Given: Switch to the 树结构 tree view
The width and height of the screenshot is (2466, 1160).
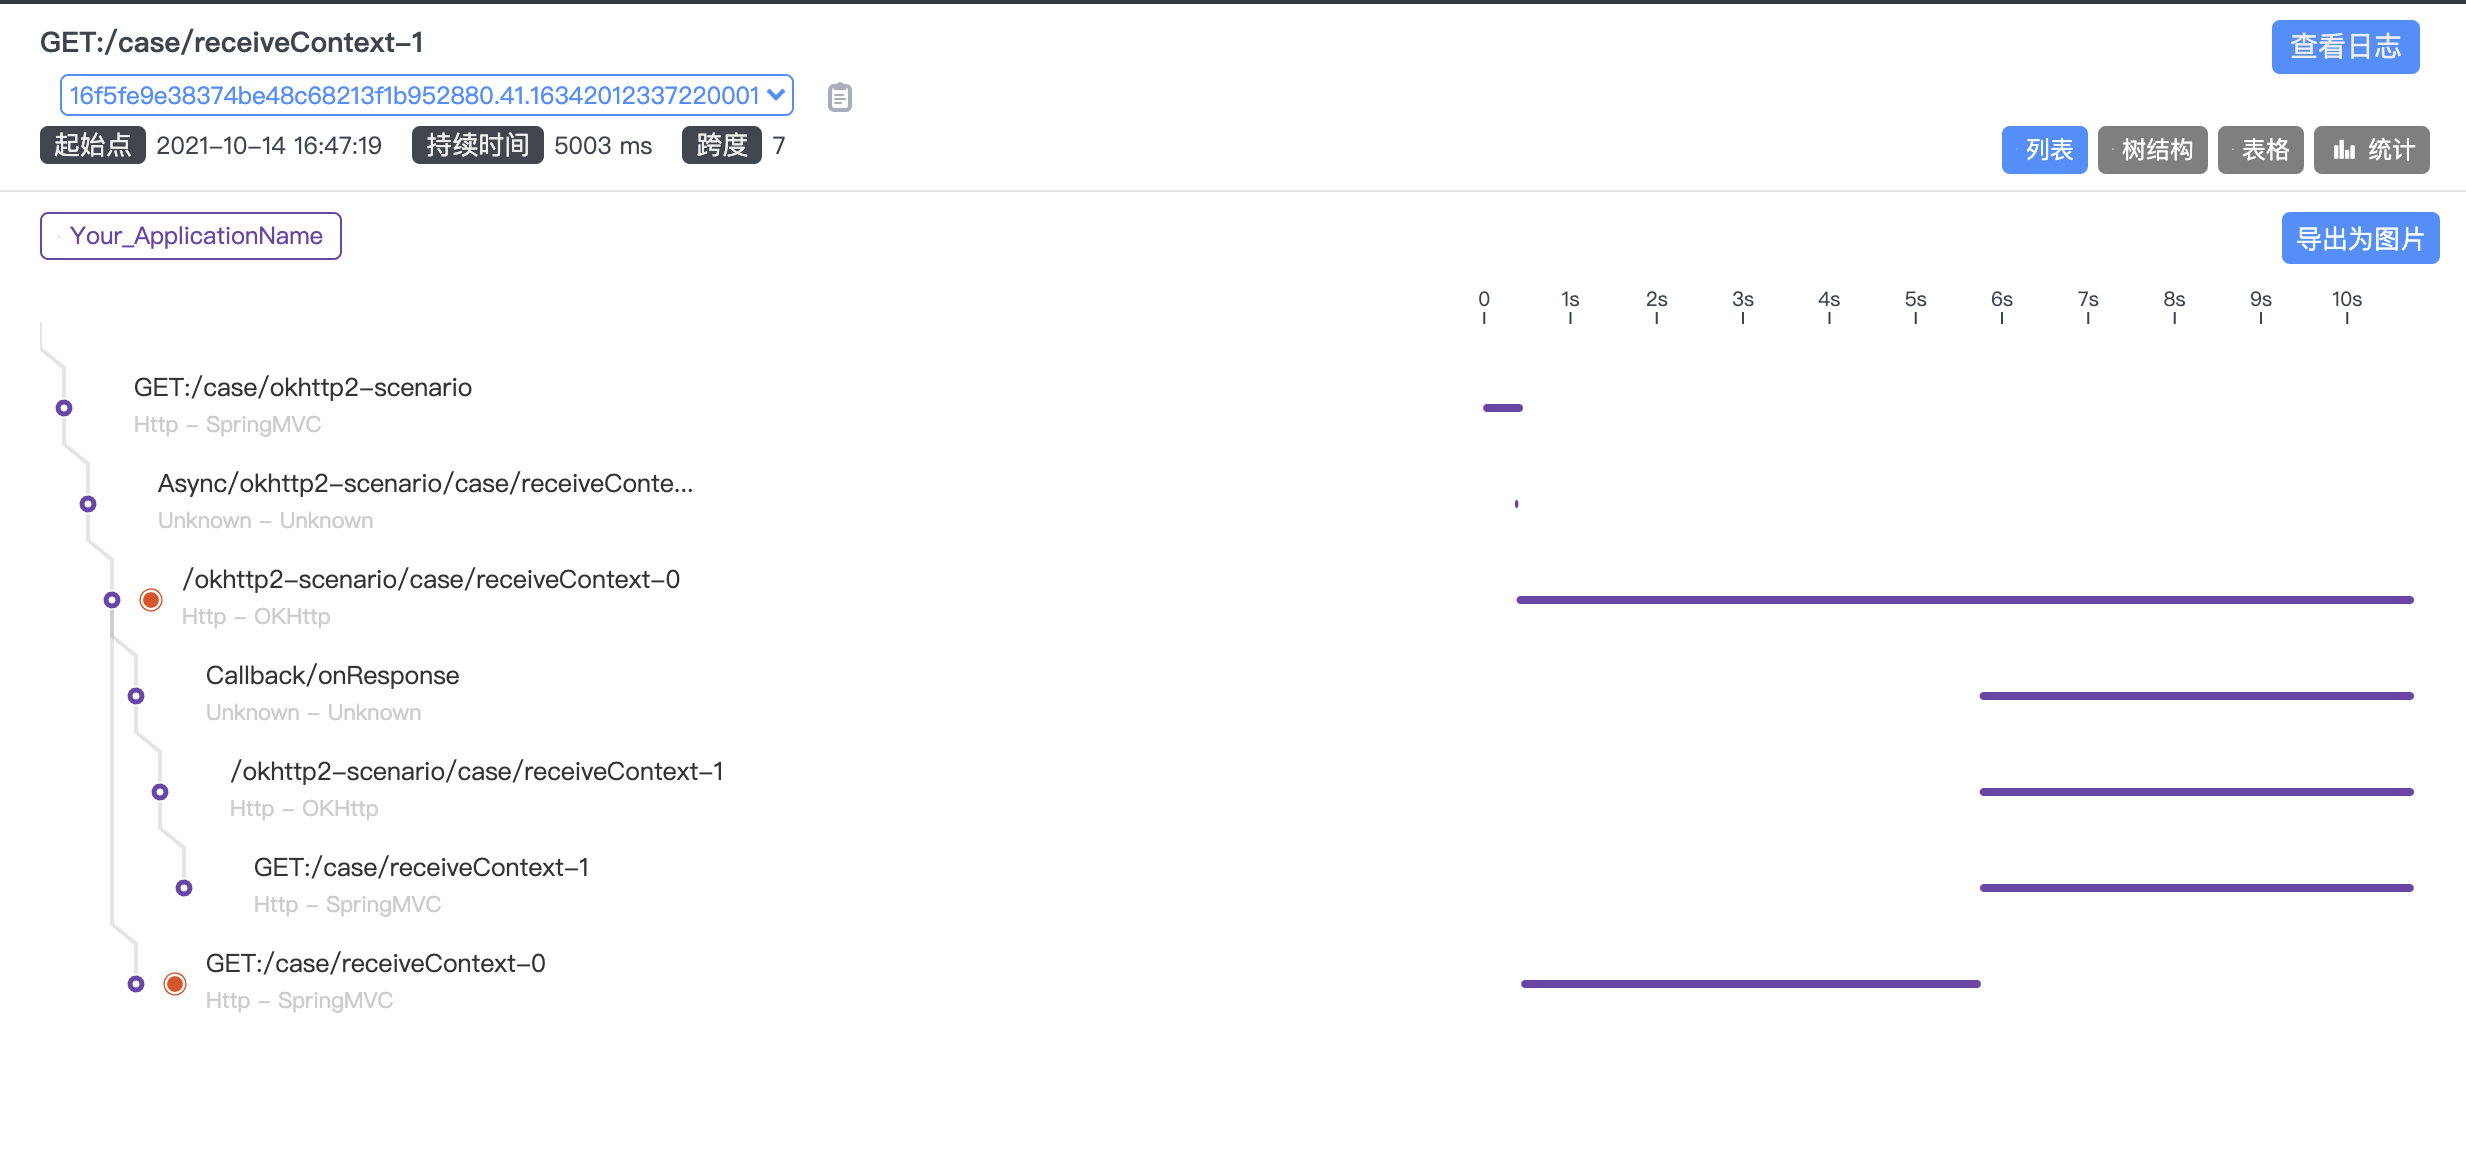Looking at the screenshot, I should 2152,150.
